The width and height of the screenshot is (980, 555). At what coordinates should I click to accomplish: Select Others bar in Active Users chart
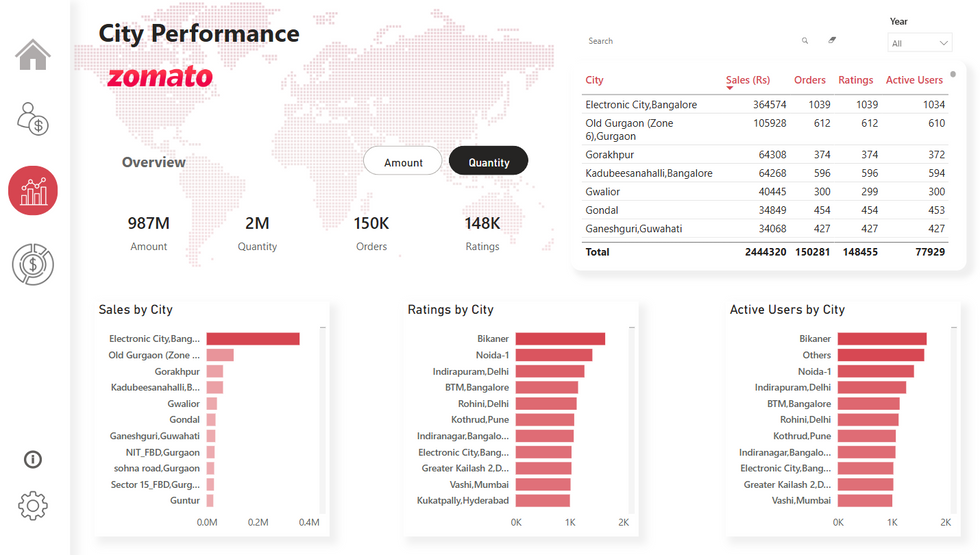[881, 355]
